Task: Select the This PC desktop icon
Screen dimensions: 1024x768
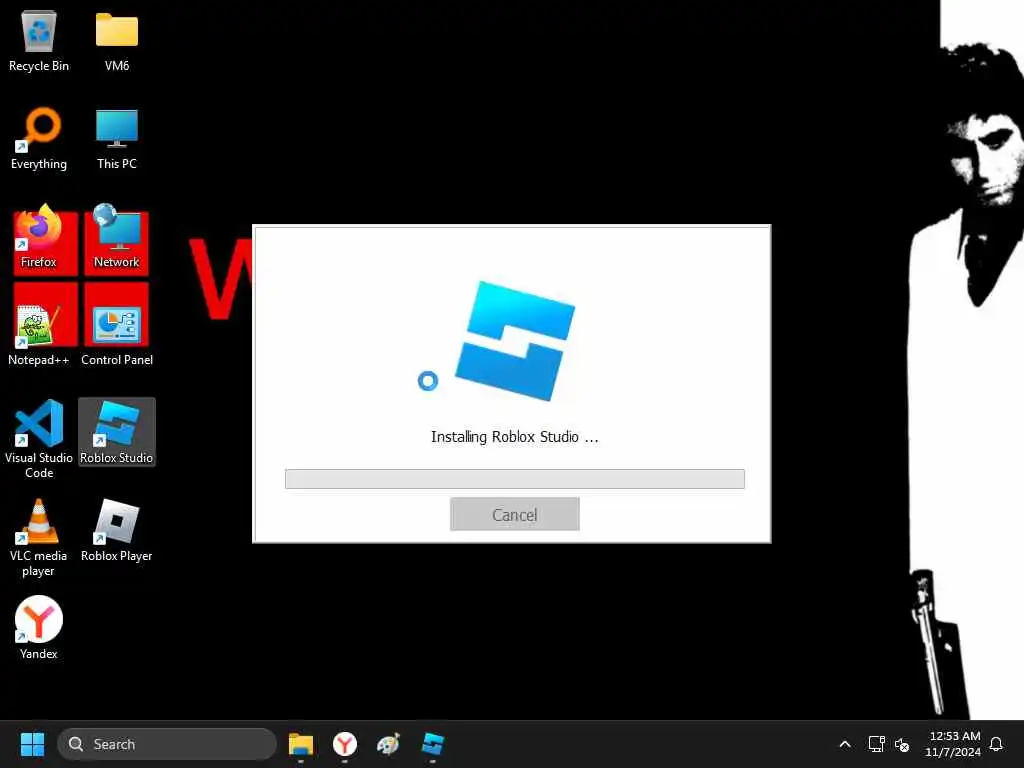Action: pyautogui.click(x=117, y=138)
